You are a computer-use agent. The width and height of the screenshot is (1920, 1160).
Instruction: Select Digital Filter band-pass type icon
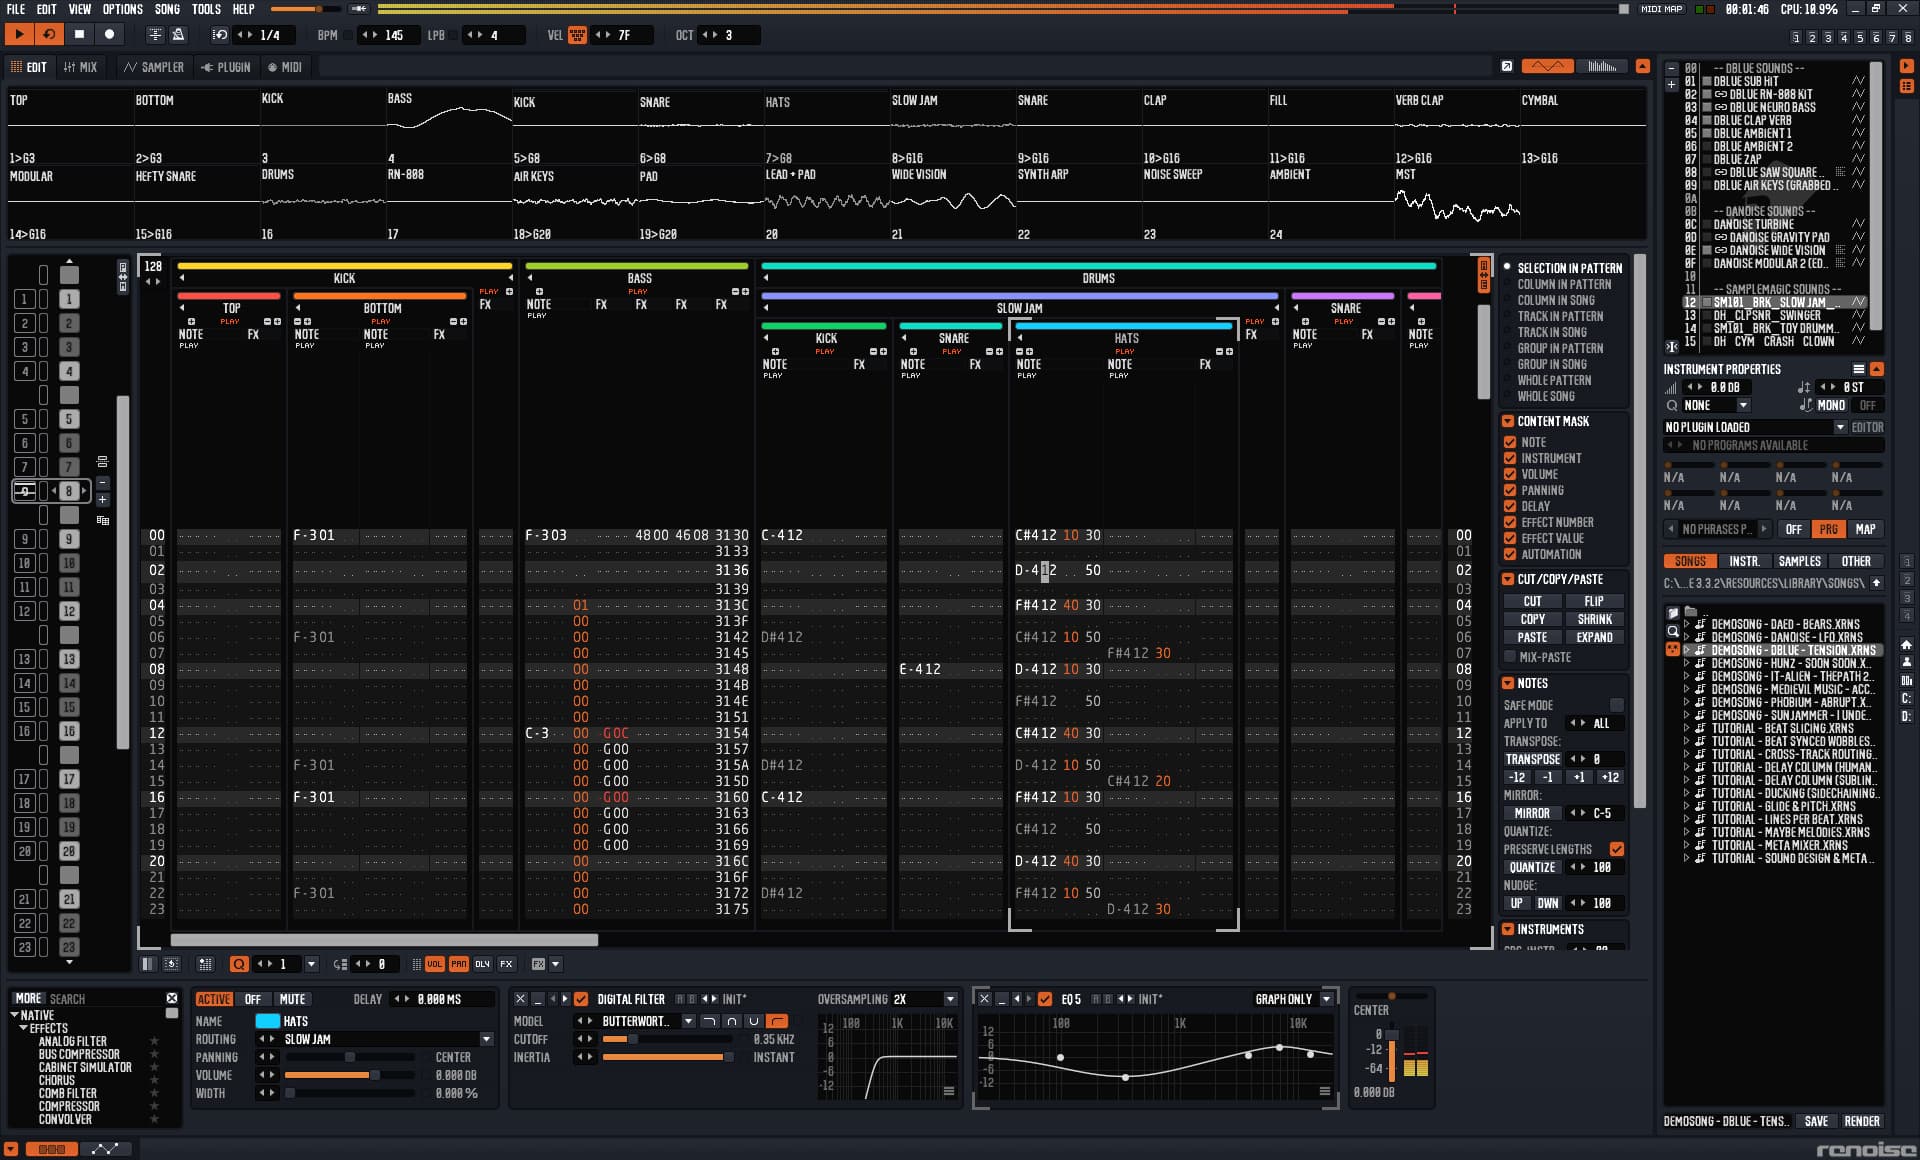[732, 1021]
